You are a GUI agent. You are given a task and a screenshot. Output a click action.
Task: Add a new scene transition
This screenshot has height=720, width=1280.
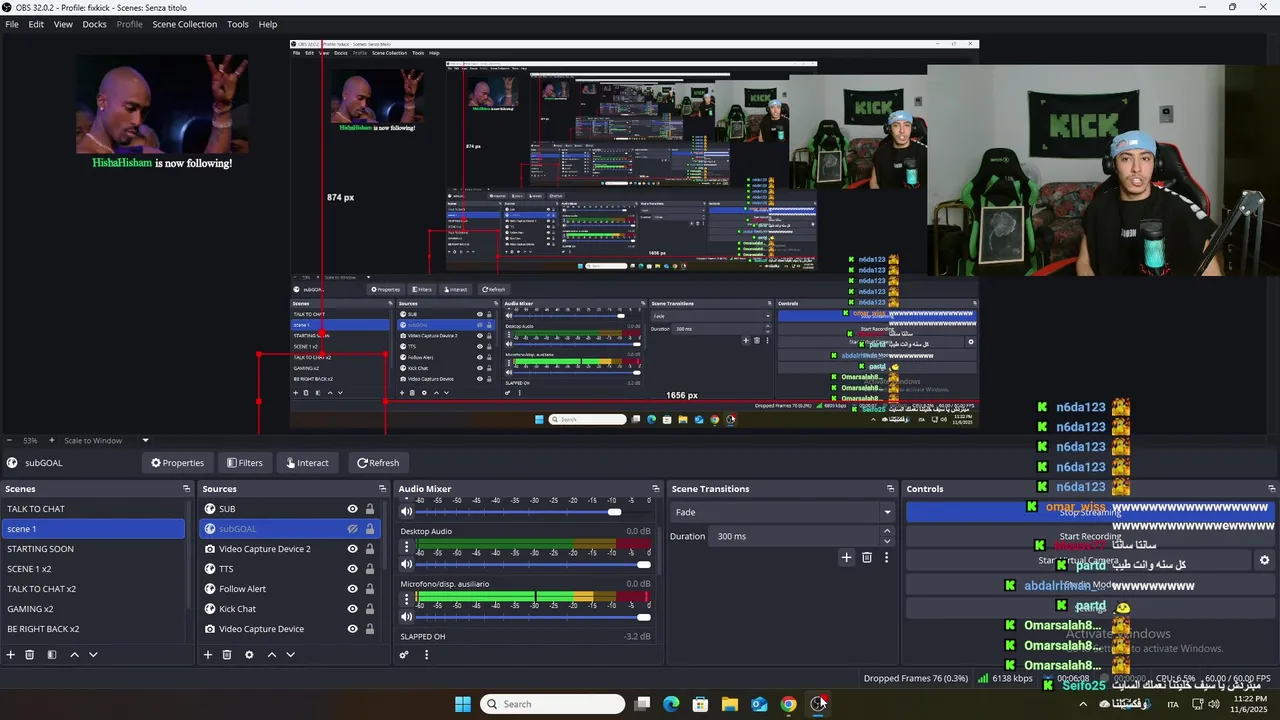(846, 557)
